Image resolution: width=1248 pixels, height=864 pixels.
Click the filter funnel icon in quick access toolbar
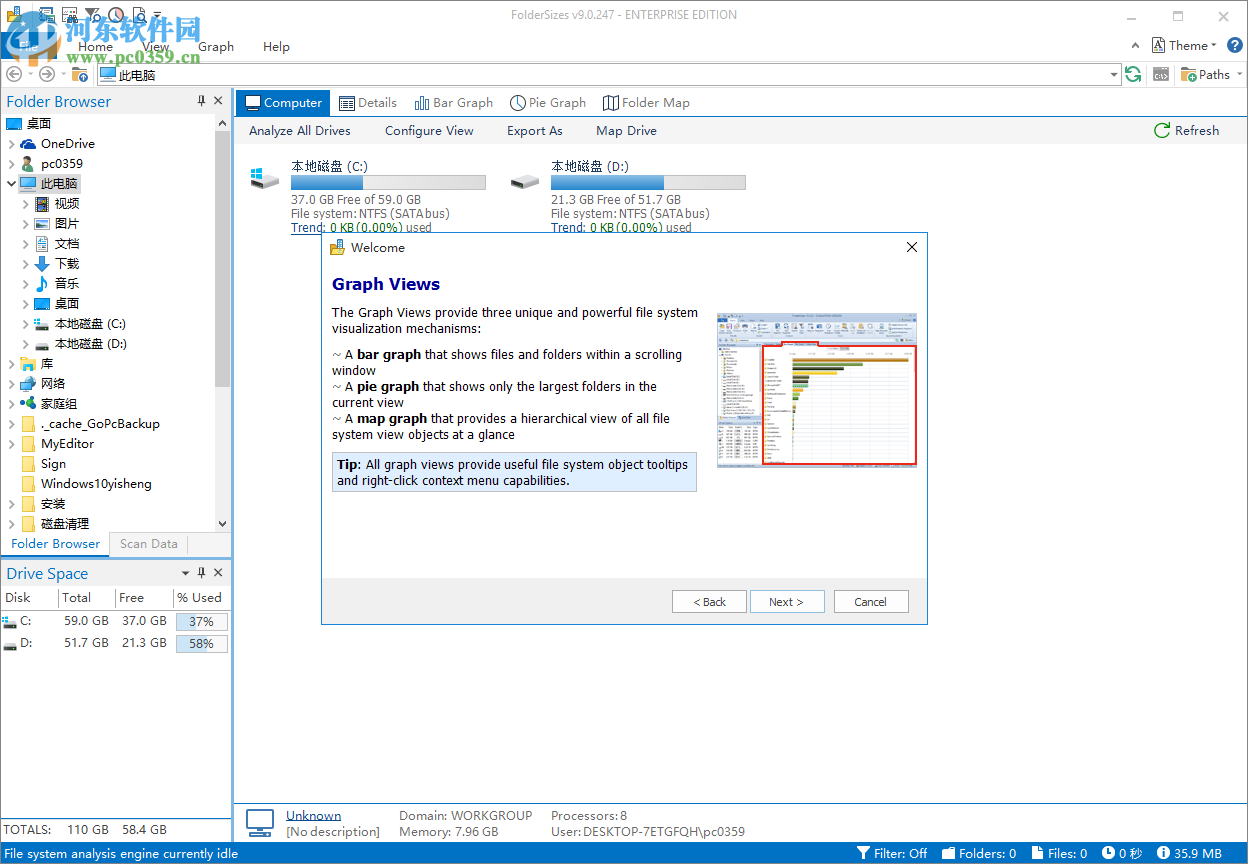coord(90,13)
